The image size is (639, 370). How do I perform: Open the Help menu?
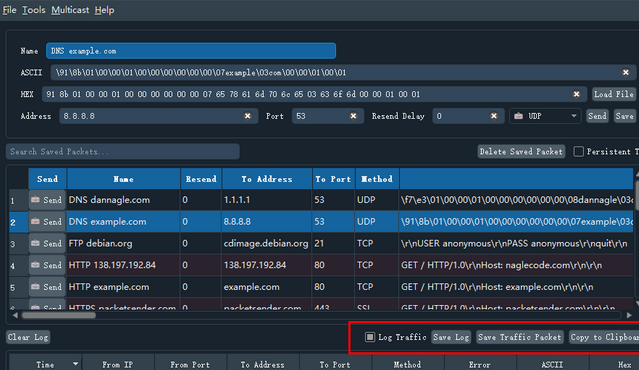click(104, 10)
